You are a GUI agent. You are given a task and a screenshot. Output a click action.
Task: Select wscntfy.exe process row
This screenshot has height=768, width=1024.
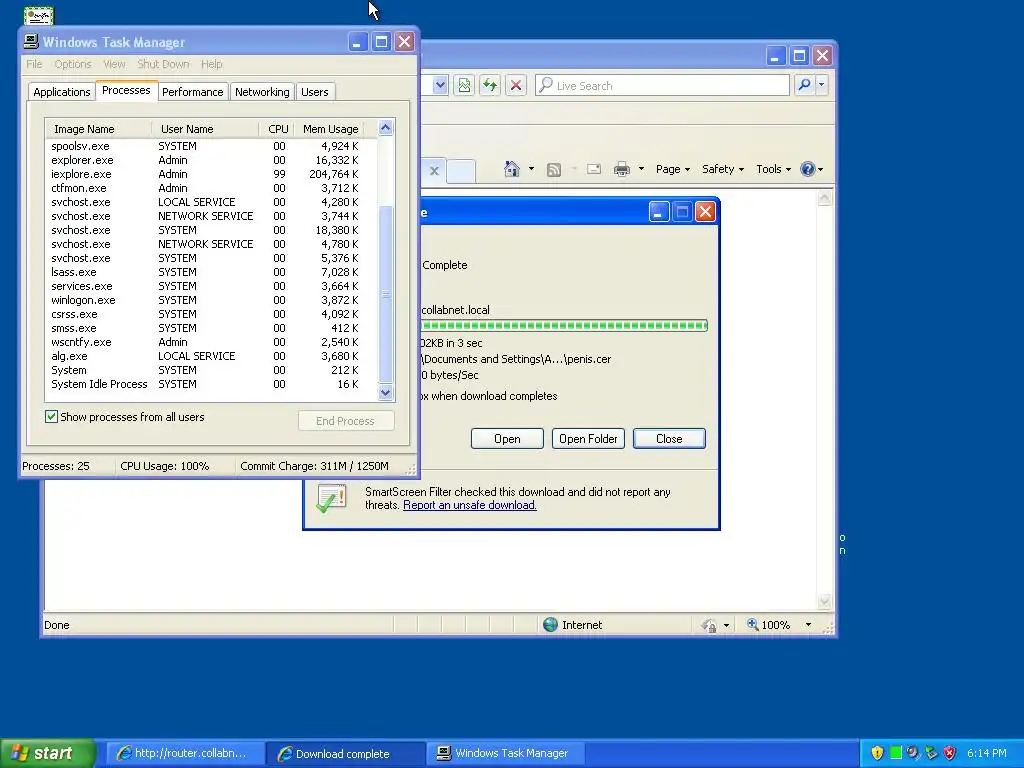click(212, 342)
